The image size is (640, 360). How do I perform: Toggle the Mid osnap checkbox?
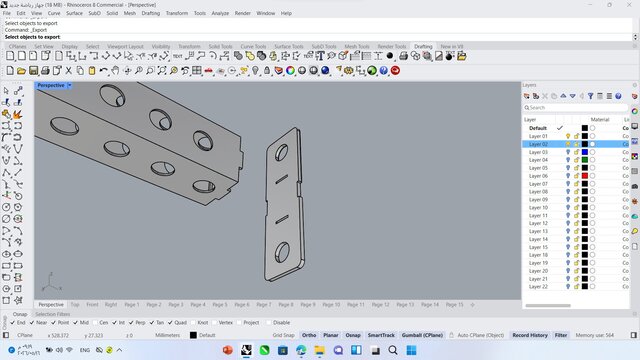76,322
